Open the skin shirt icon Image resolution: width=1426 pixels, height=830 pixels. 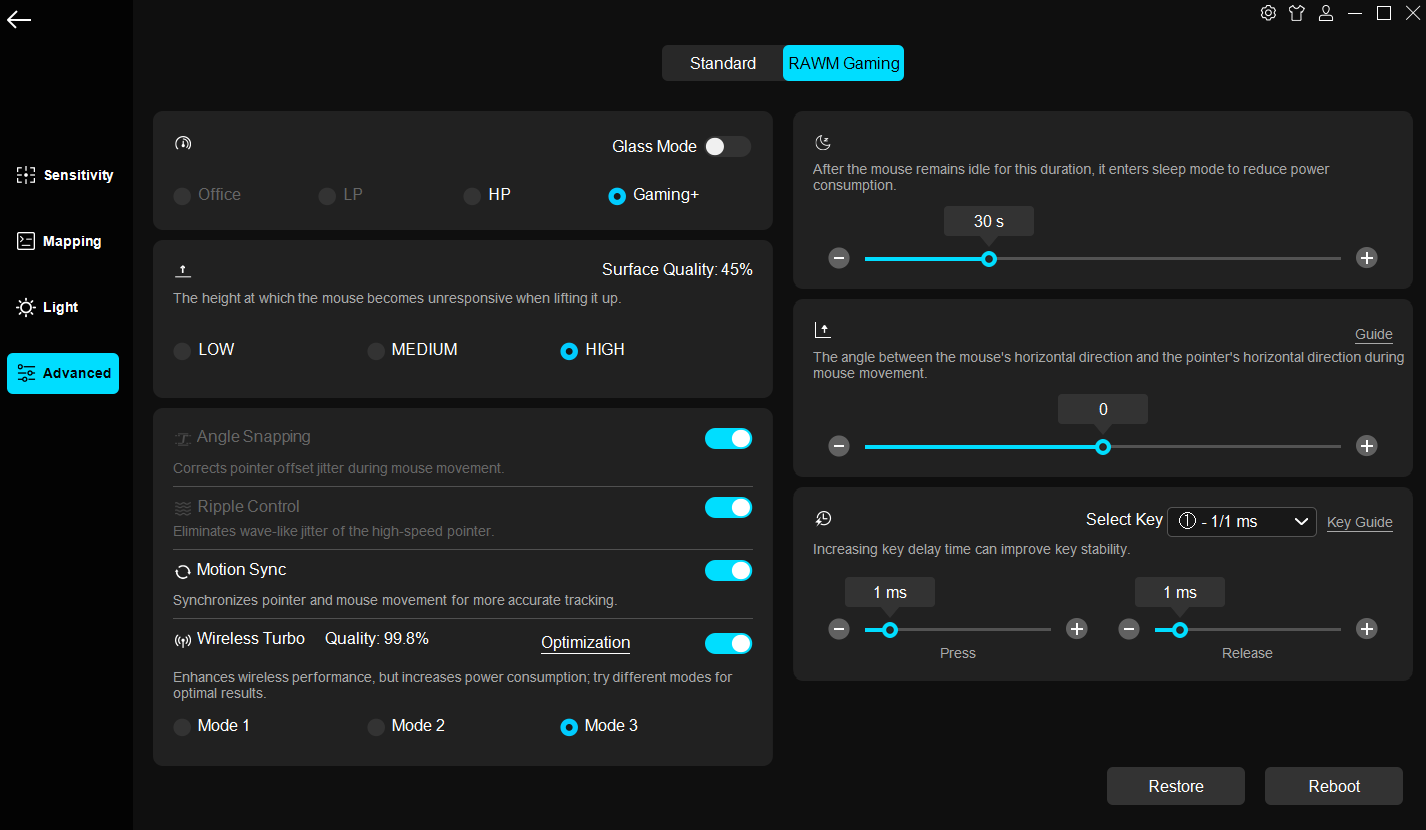pos(1297,13)
